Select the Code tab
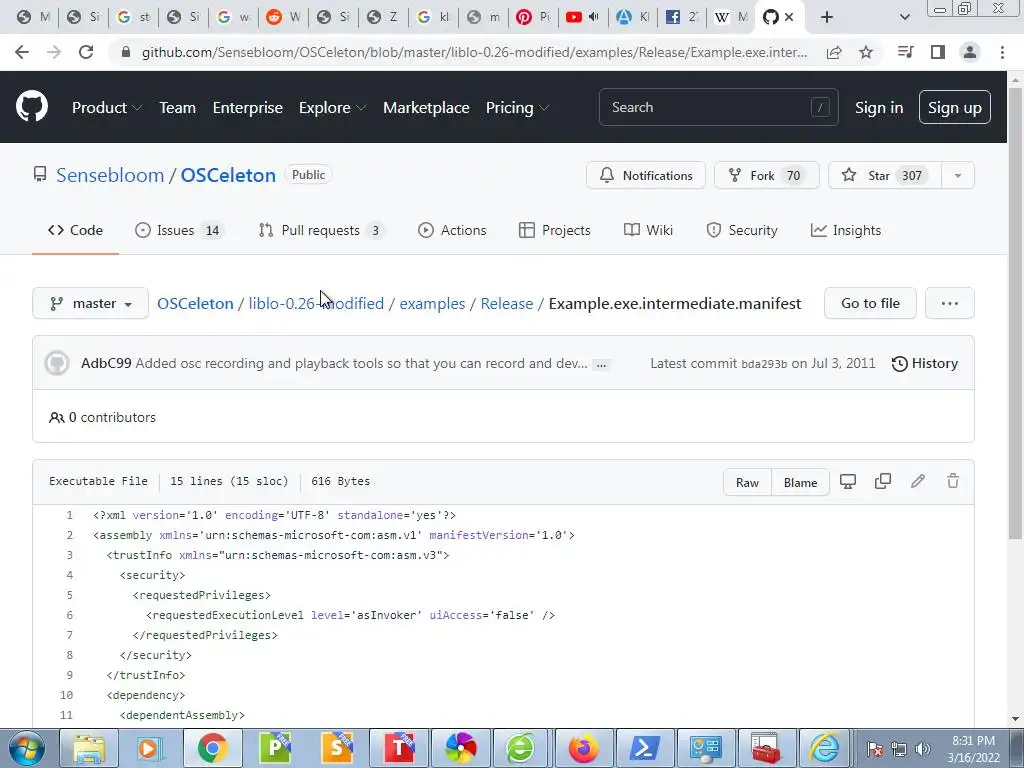 (x=76, y=231)
